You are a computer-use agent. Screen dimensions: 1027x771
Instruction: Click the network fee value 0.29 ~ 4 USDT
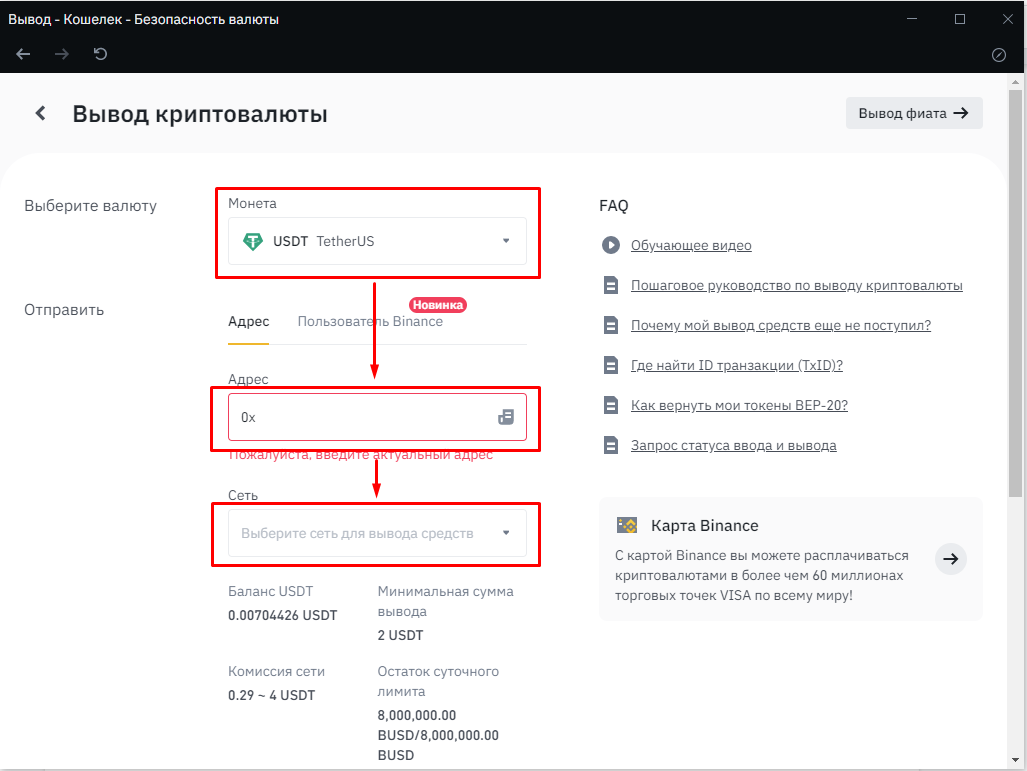tap(271, 696)
